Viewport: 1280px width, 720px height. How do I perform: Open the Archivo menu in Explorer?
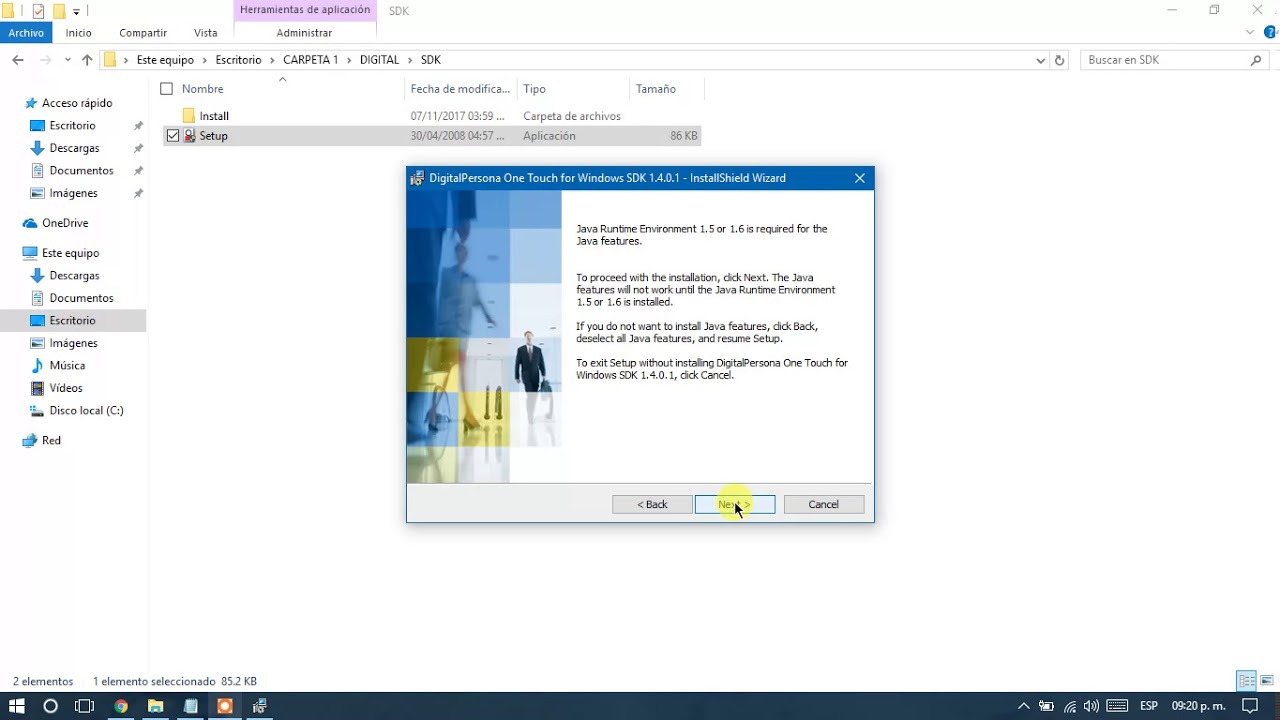pos(26,33)
